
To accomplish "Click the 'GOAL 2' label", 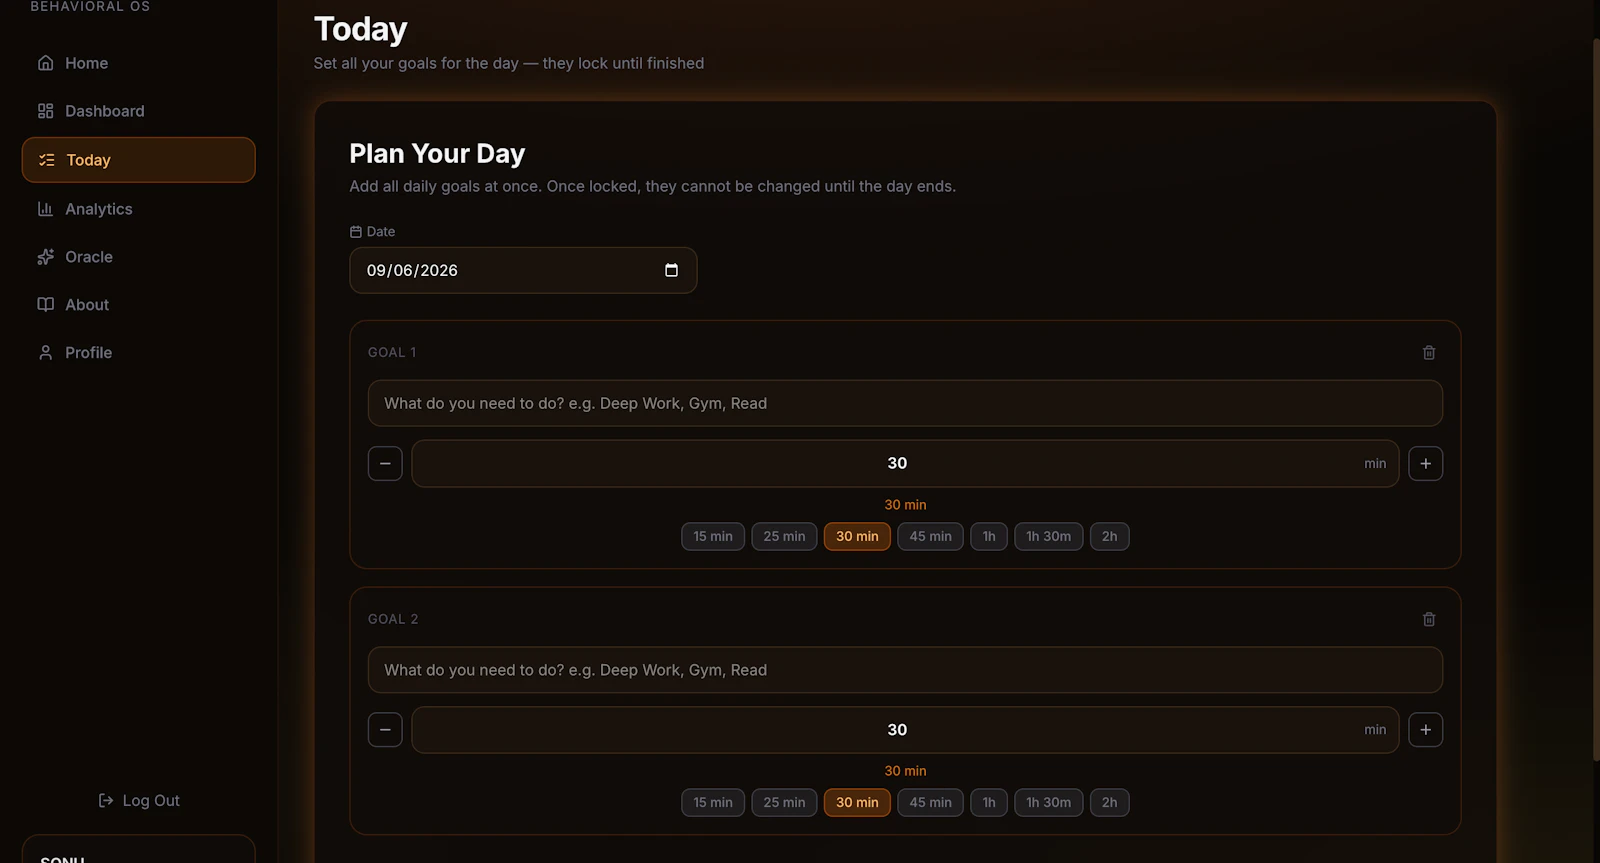I will pos(393,619).
